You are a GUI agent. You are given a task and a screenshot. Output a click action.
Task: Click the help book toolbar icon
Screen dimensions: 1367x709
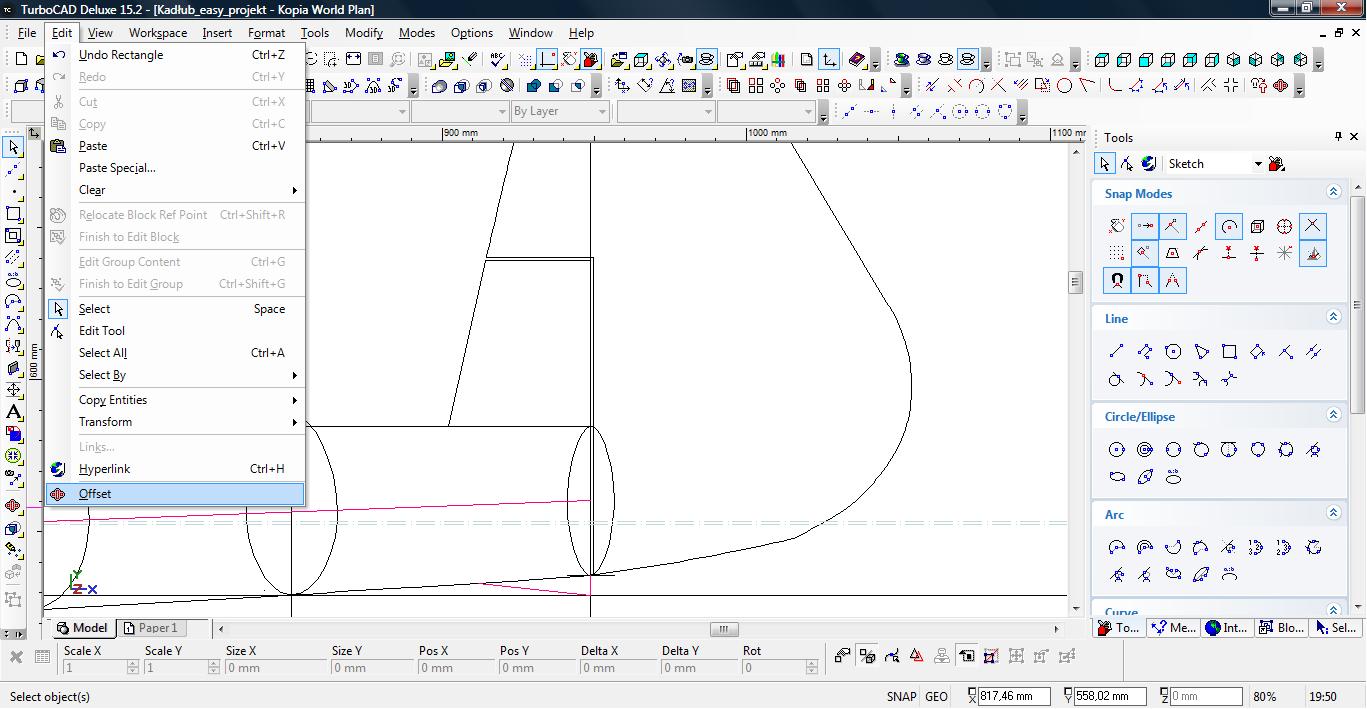[x=856, y=60]
